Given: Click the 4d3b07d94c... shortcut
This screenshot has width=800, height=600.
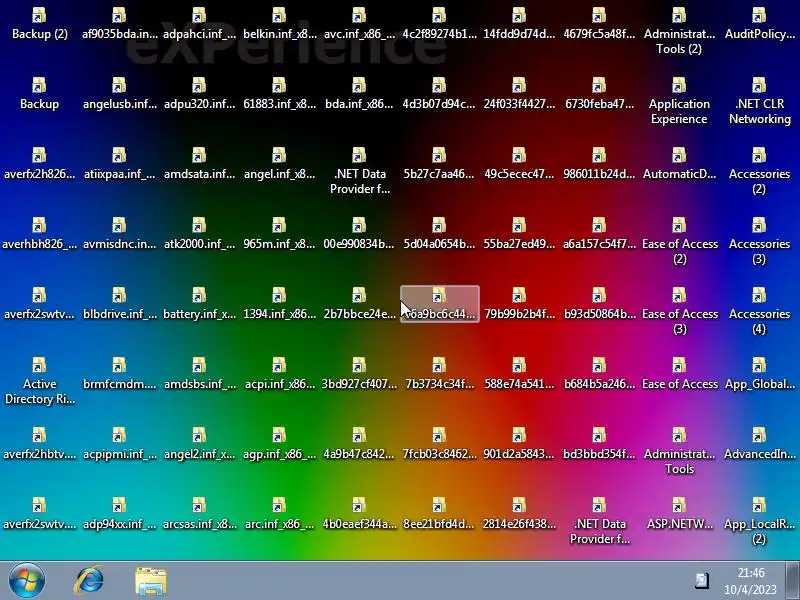Looking at the screenshot, I should (x=439, y=93).
